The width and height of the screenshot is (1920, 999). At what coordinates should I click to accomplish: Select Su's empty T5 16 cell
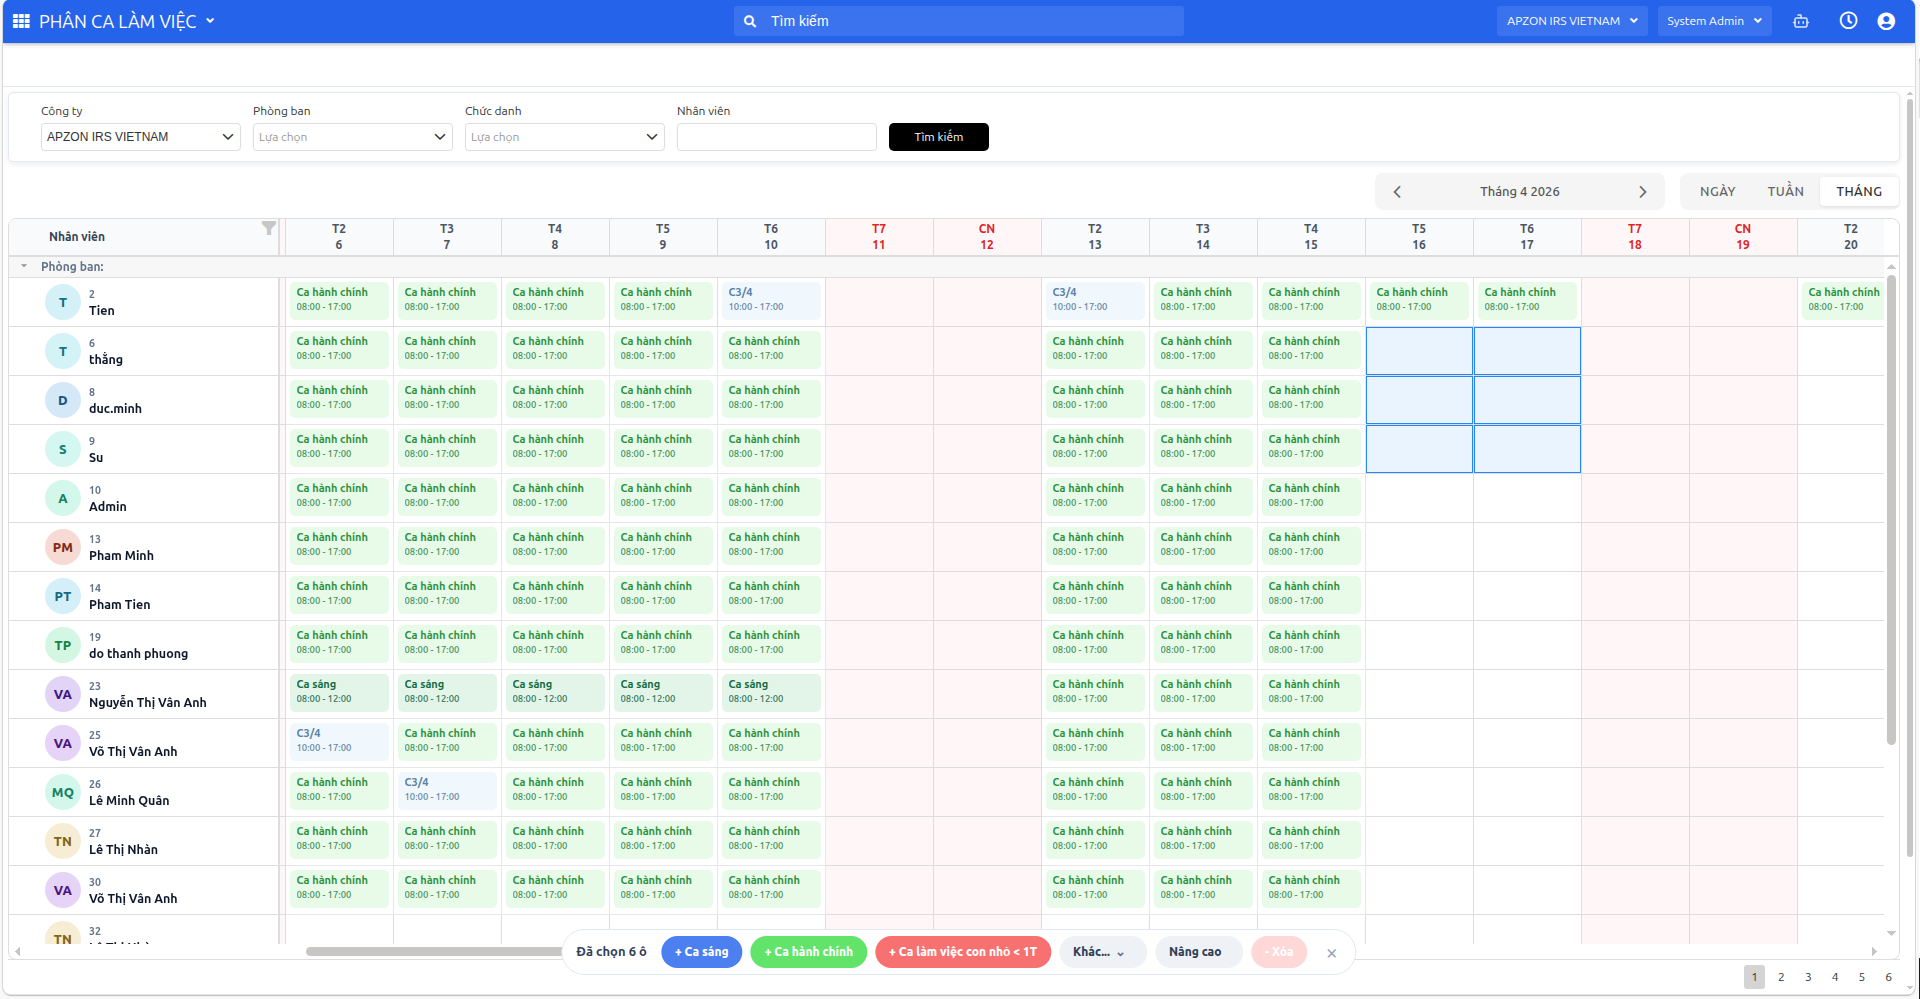coord(1419,449)
